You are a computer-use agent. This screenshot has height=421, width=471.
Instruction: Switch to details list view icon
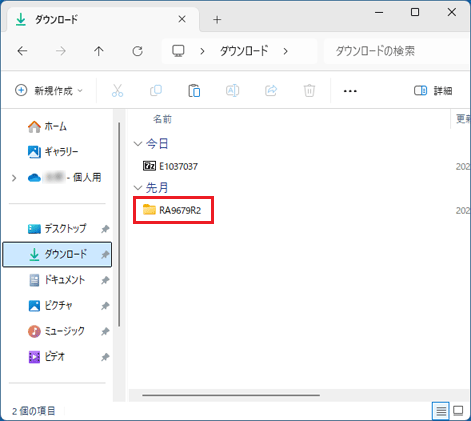click(441, 411)
